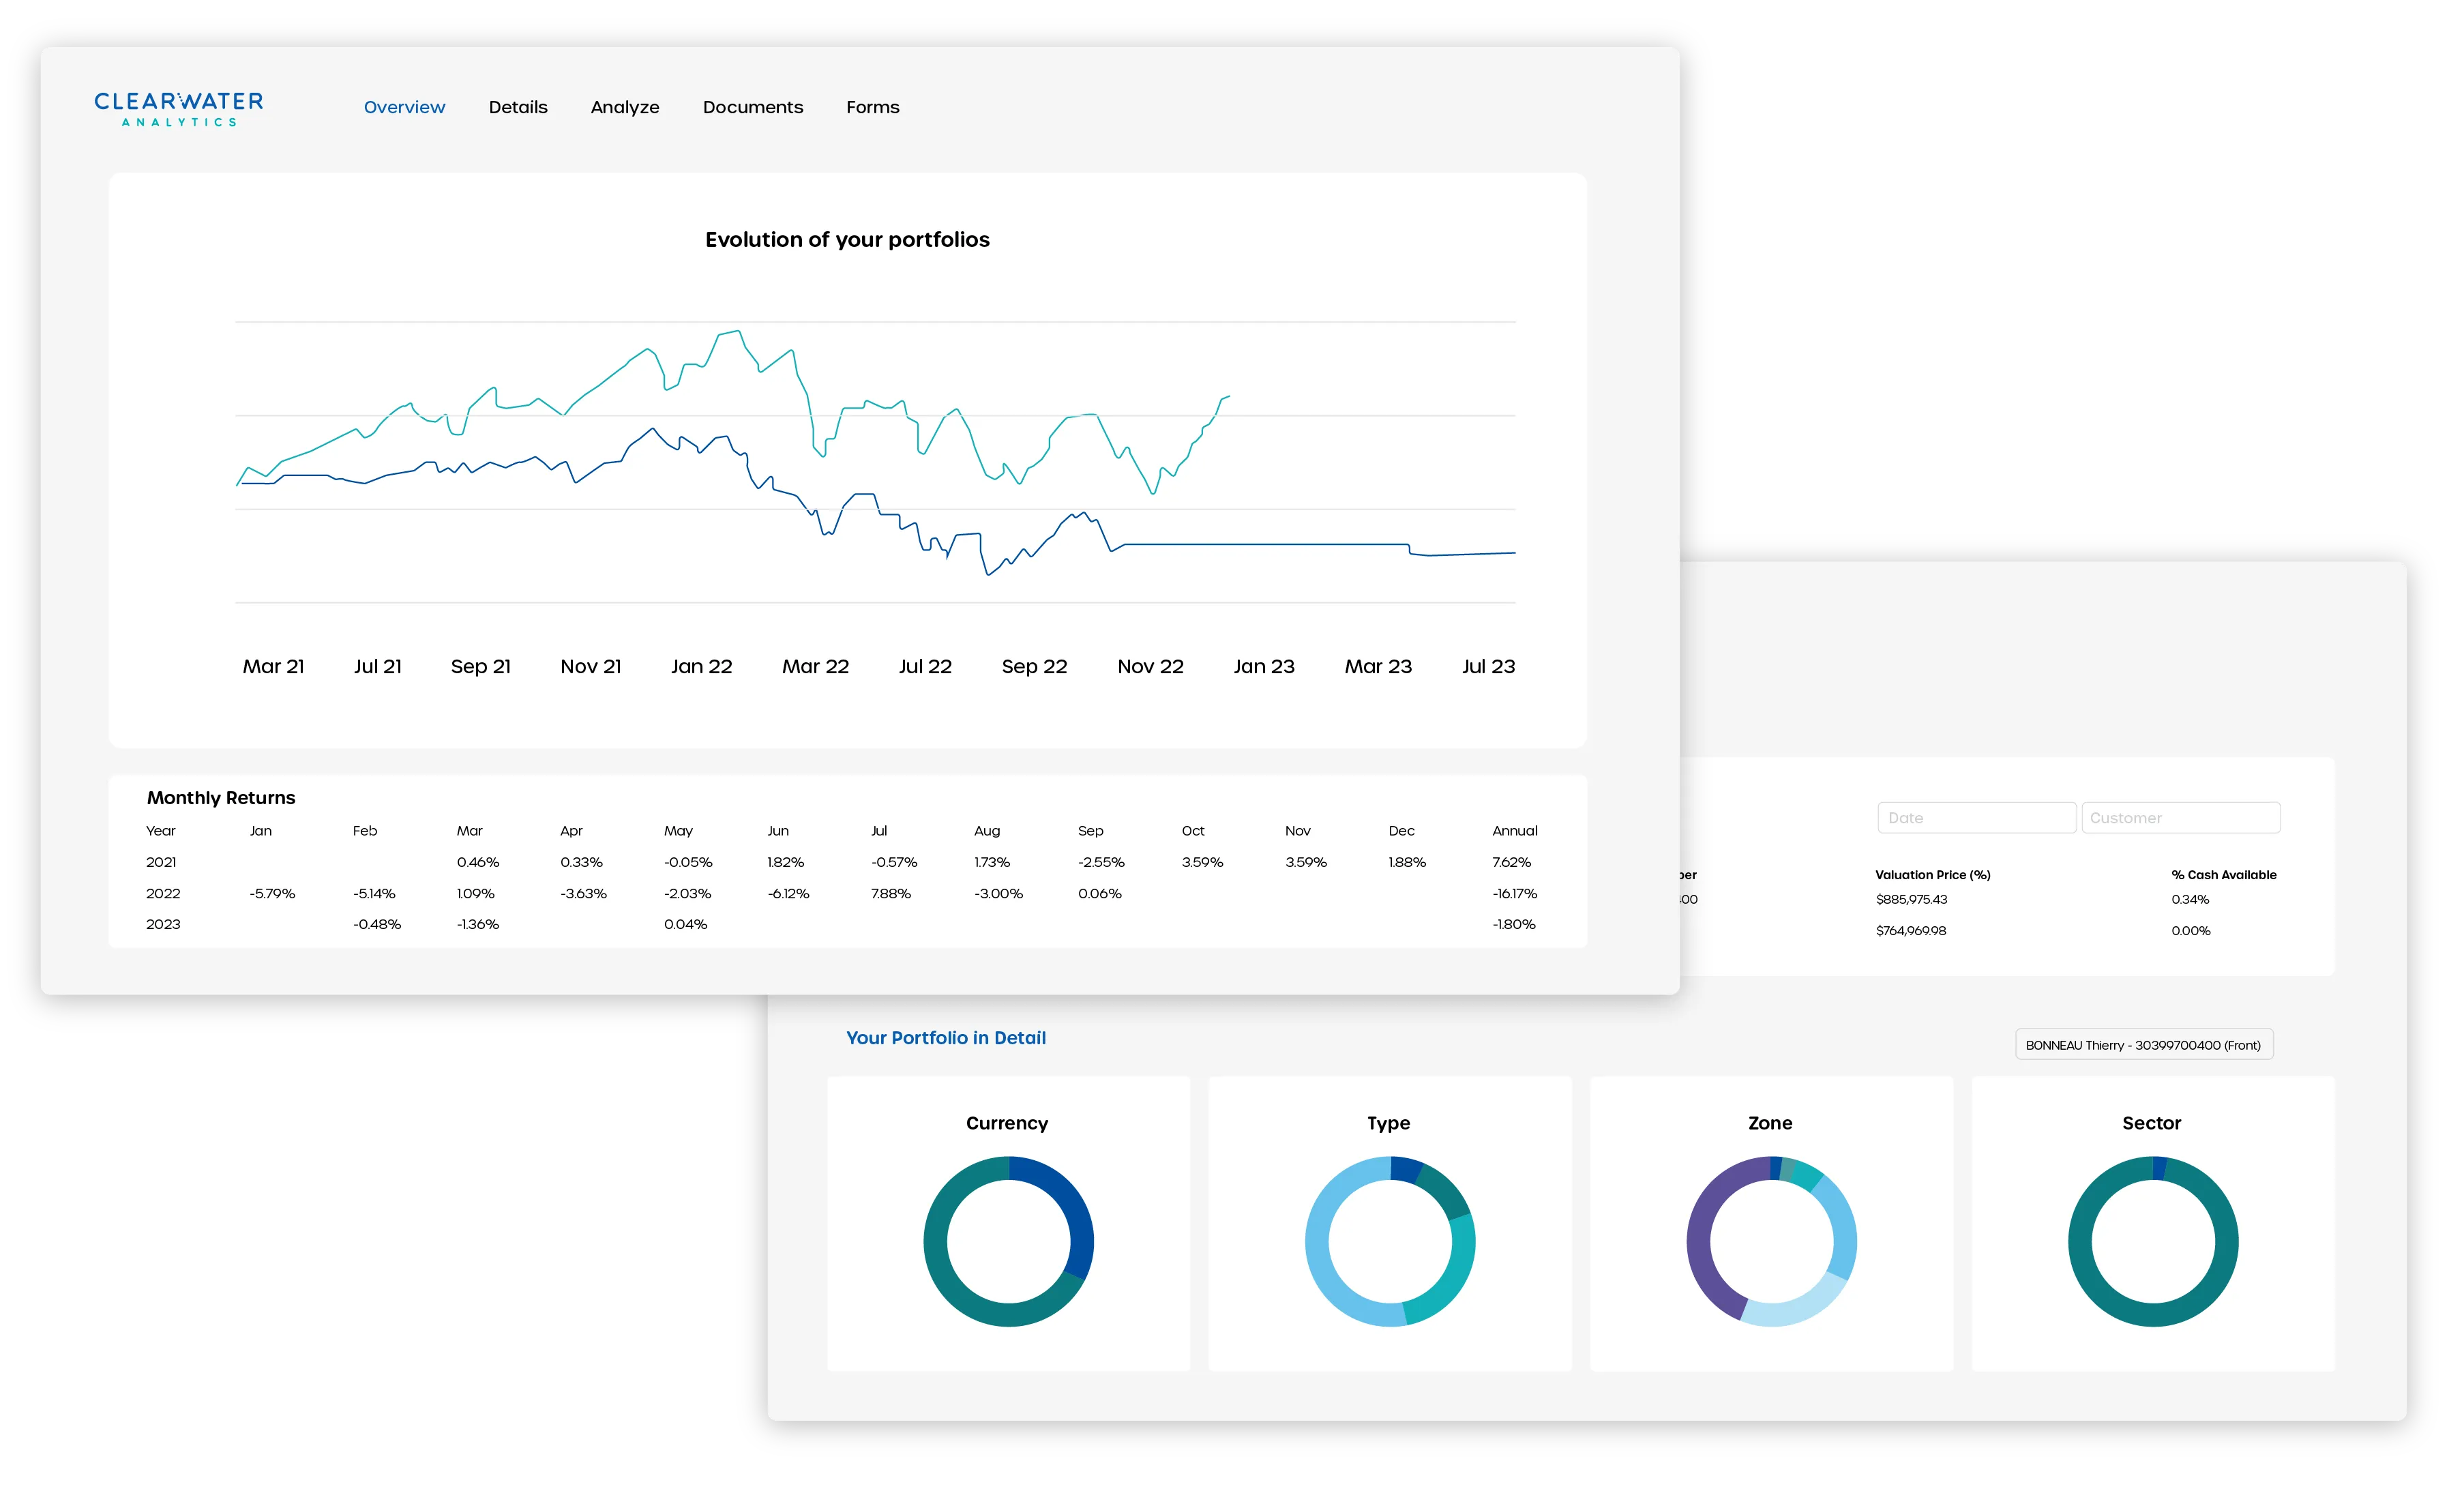The image size is (2464, 1491).
Task: Click the Zone donut chart
Action: click(1771, 1242)
